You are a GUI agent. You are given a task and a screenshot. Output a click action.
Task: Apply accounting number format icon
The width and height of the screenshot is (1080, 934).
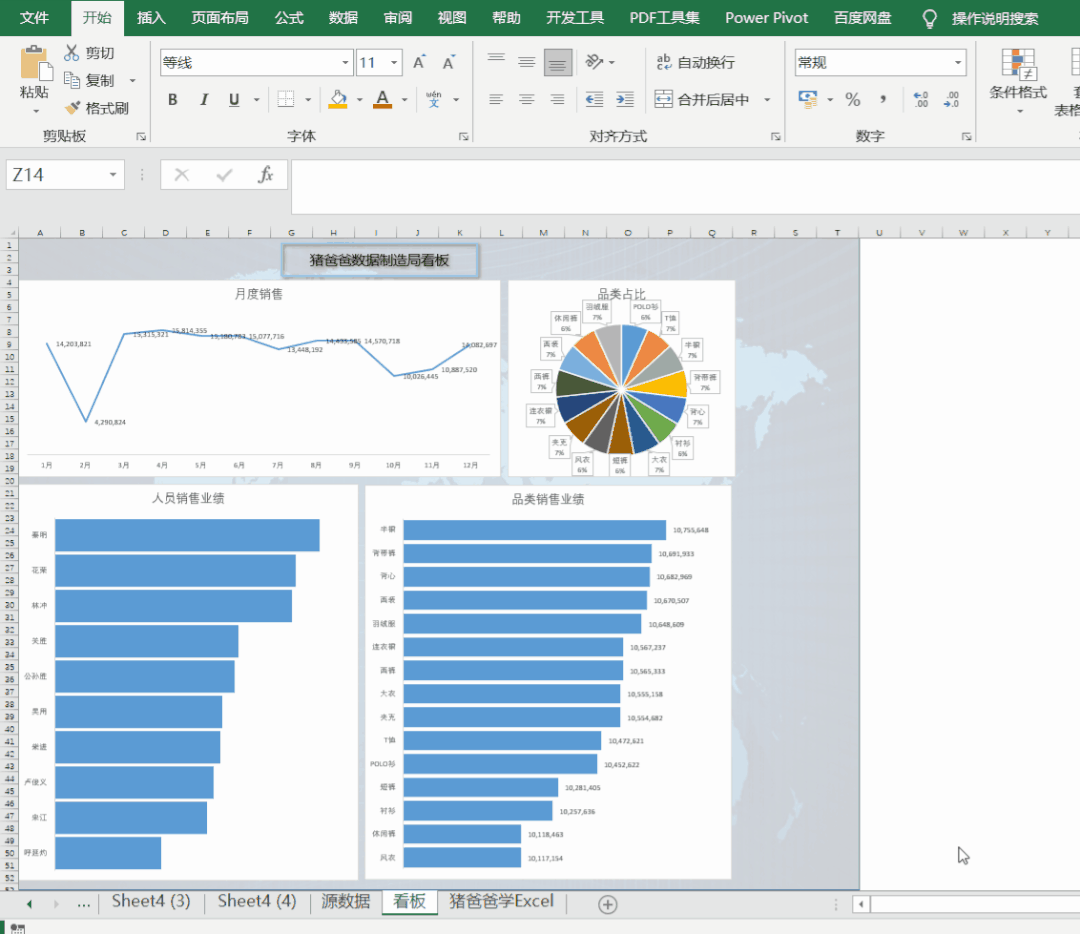tap(808, 99)
